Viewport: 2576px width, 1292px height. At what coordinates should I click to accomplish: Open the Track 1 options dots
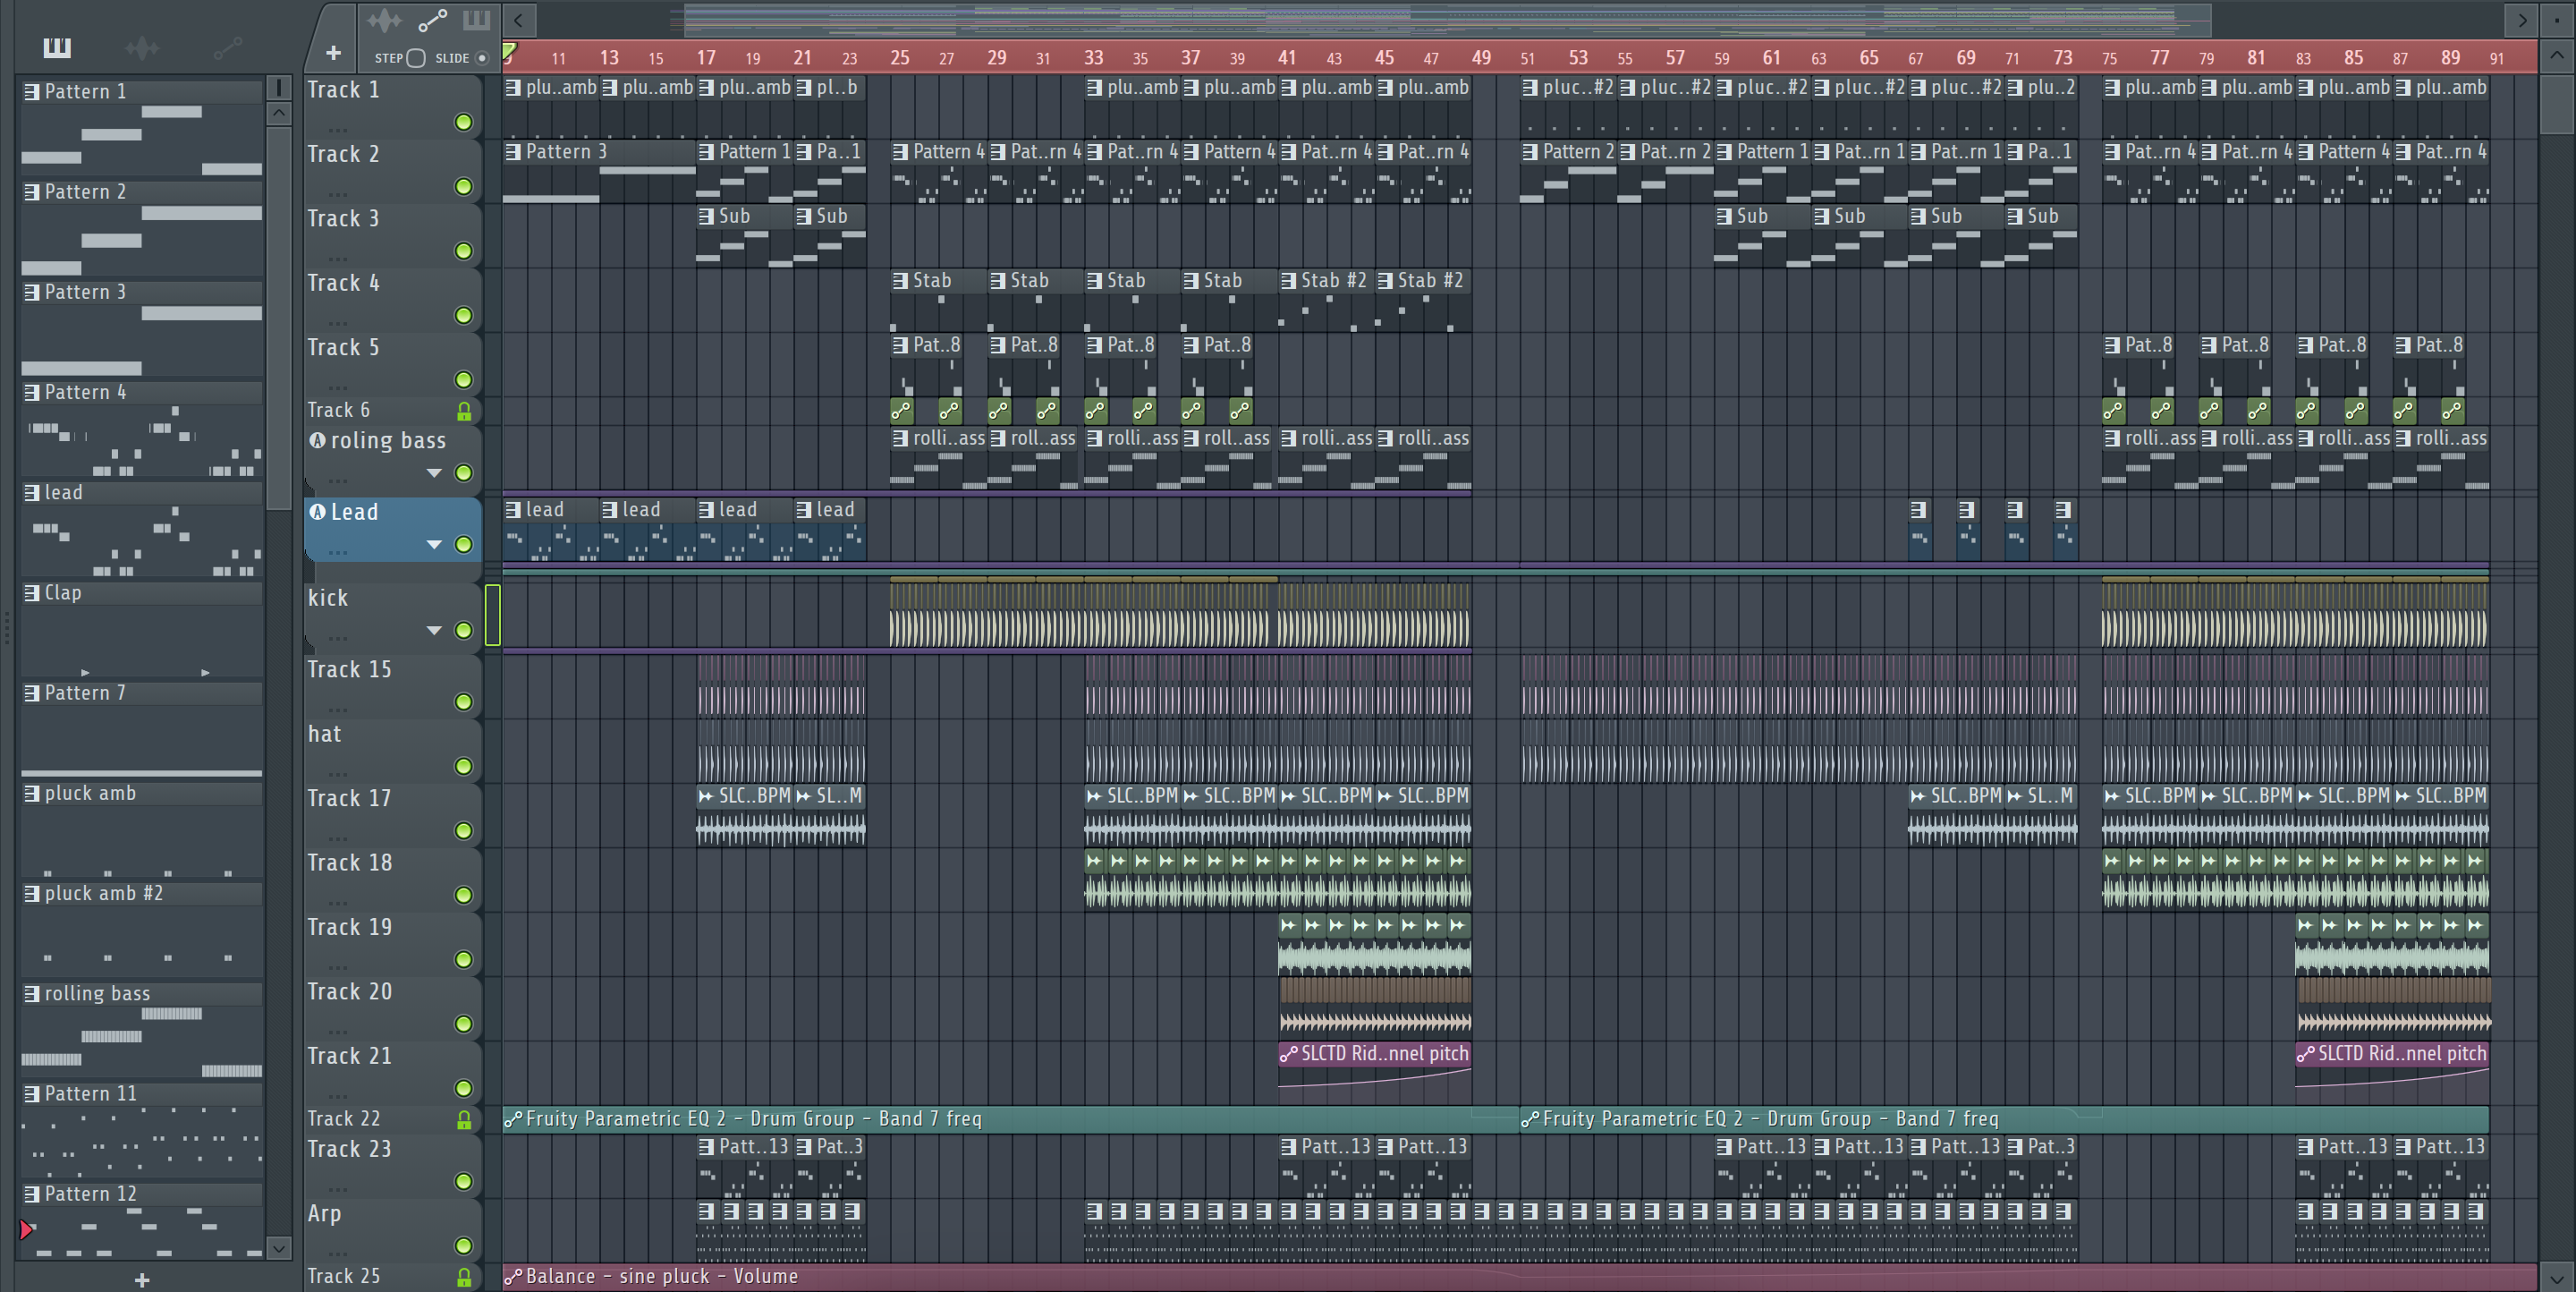[338, 129]
